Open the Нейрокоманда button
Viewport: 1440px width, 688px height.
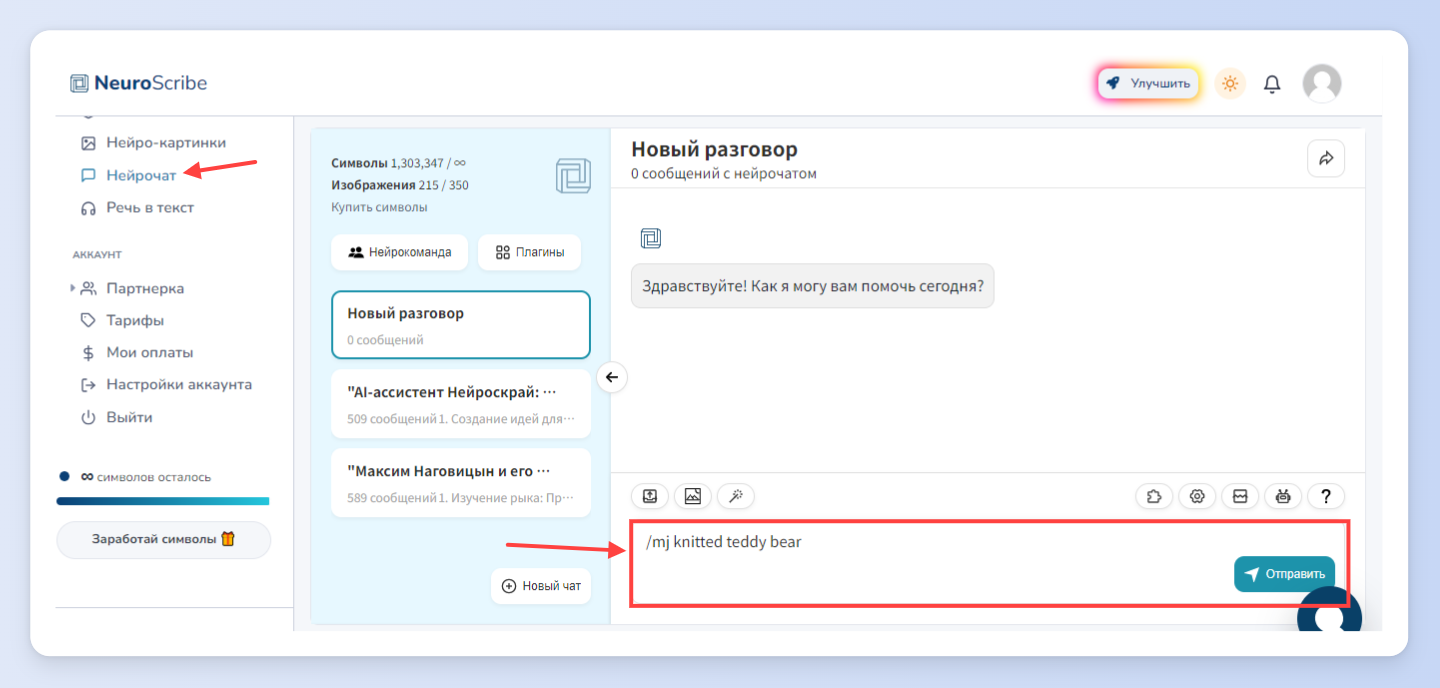(x=400, y=252)
